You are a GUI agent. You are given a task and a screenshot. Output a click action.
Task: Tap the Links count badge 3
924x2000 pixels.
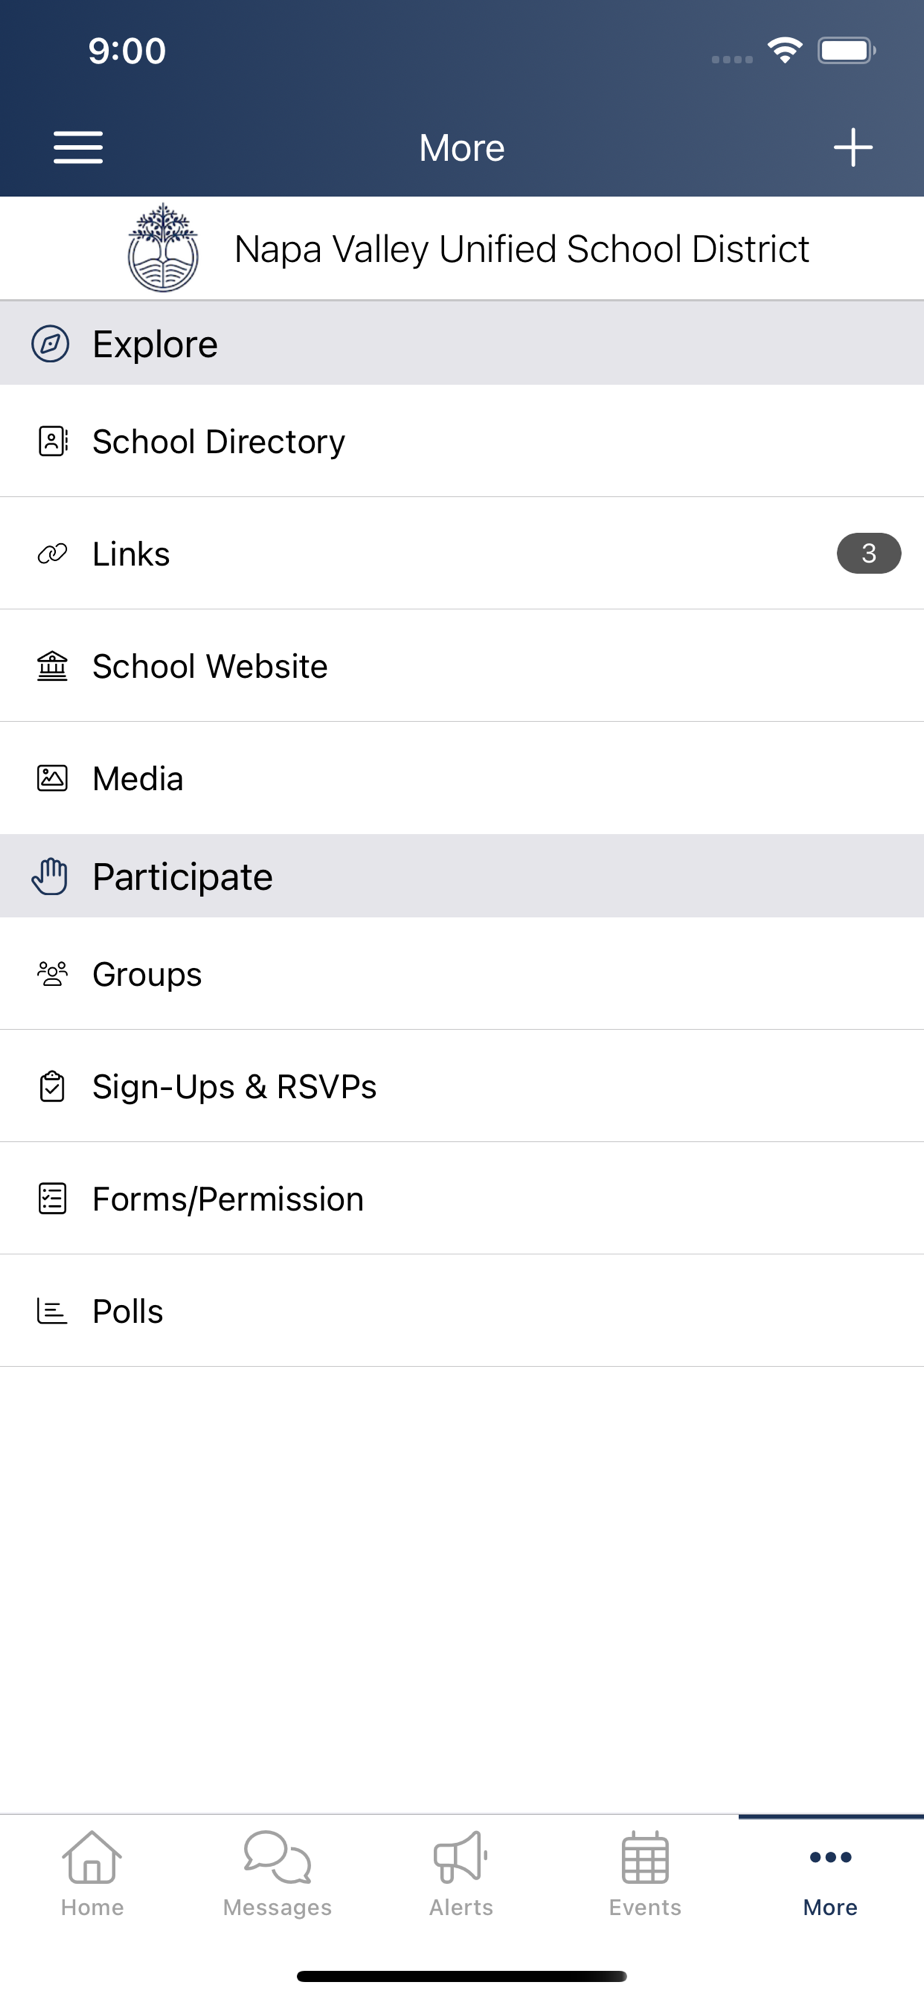(869, 553)
